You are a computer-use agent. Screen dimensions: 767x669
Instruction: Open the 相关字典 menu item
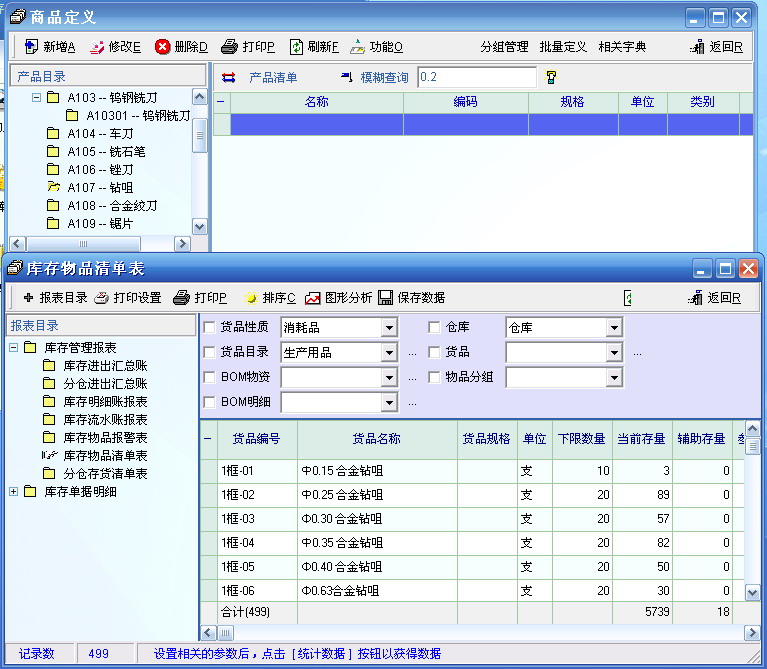[x=622, y=47]
